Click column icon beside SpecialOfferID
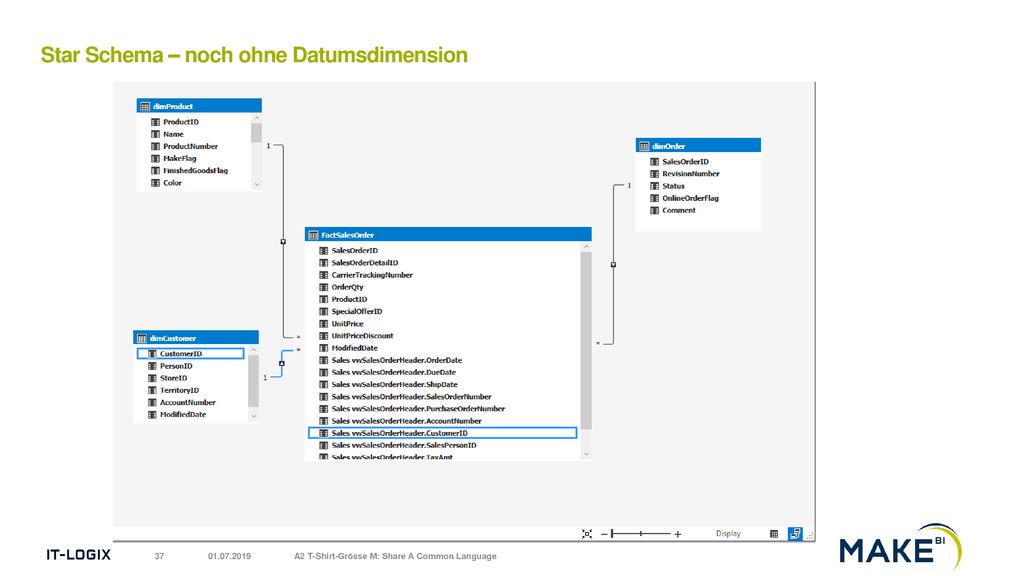This screenshot has height=576, width=1024. [323, 312]
